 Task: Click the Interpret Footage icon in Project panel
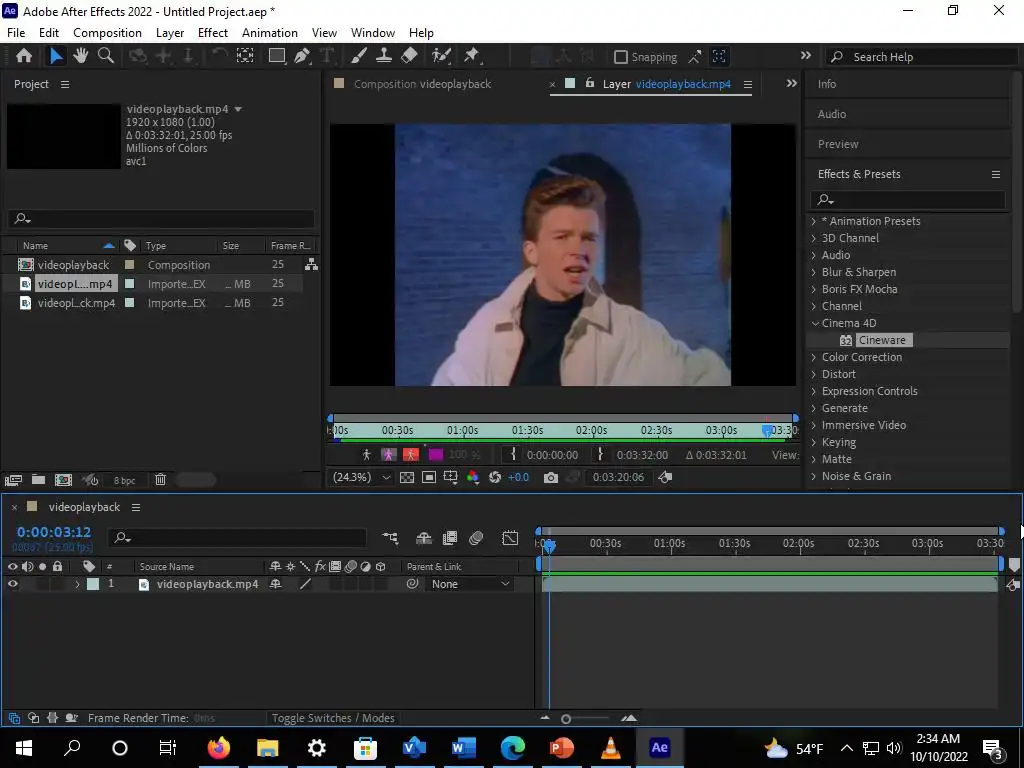click(13, 480)
